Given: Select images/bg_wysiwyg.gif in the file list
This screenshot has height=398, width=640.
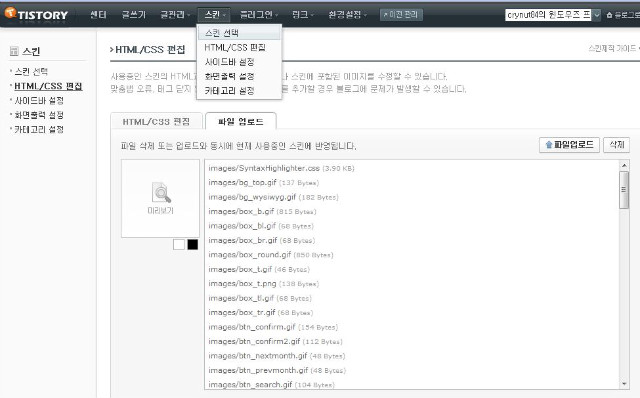Looking at the screenshot, I should click(x=273, y=197).
